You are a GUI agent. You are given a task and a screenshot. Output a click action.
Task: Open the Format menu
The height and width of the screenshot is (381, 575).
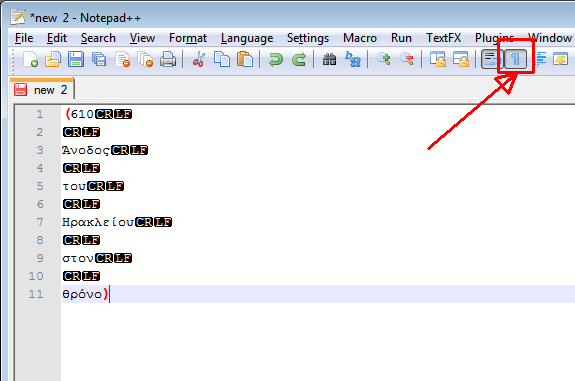[188, 38]
